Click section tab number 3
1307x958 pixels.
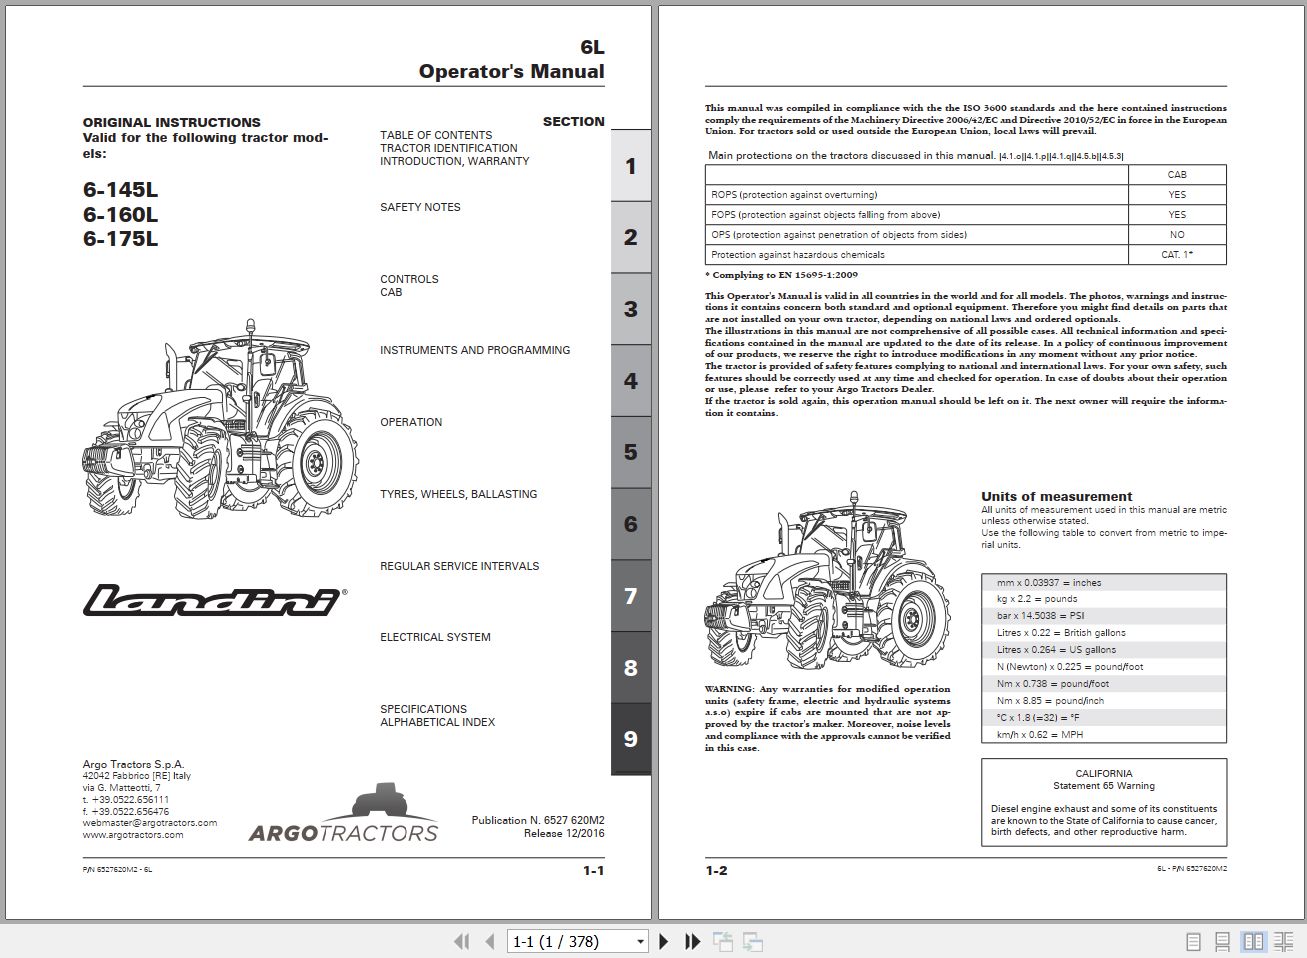(x=631, y=309)
